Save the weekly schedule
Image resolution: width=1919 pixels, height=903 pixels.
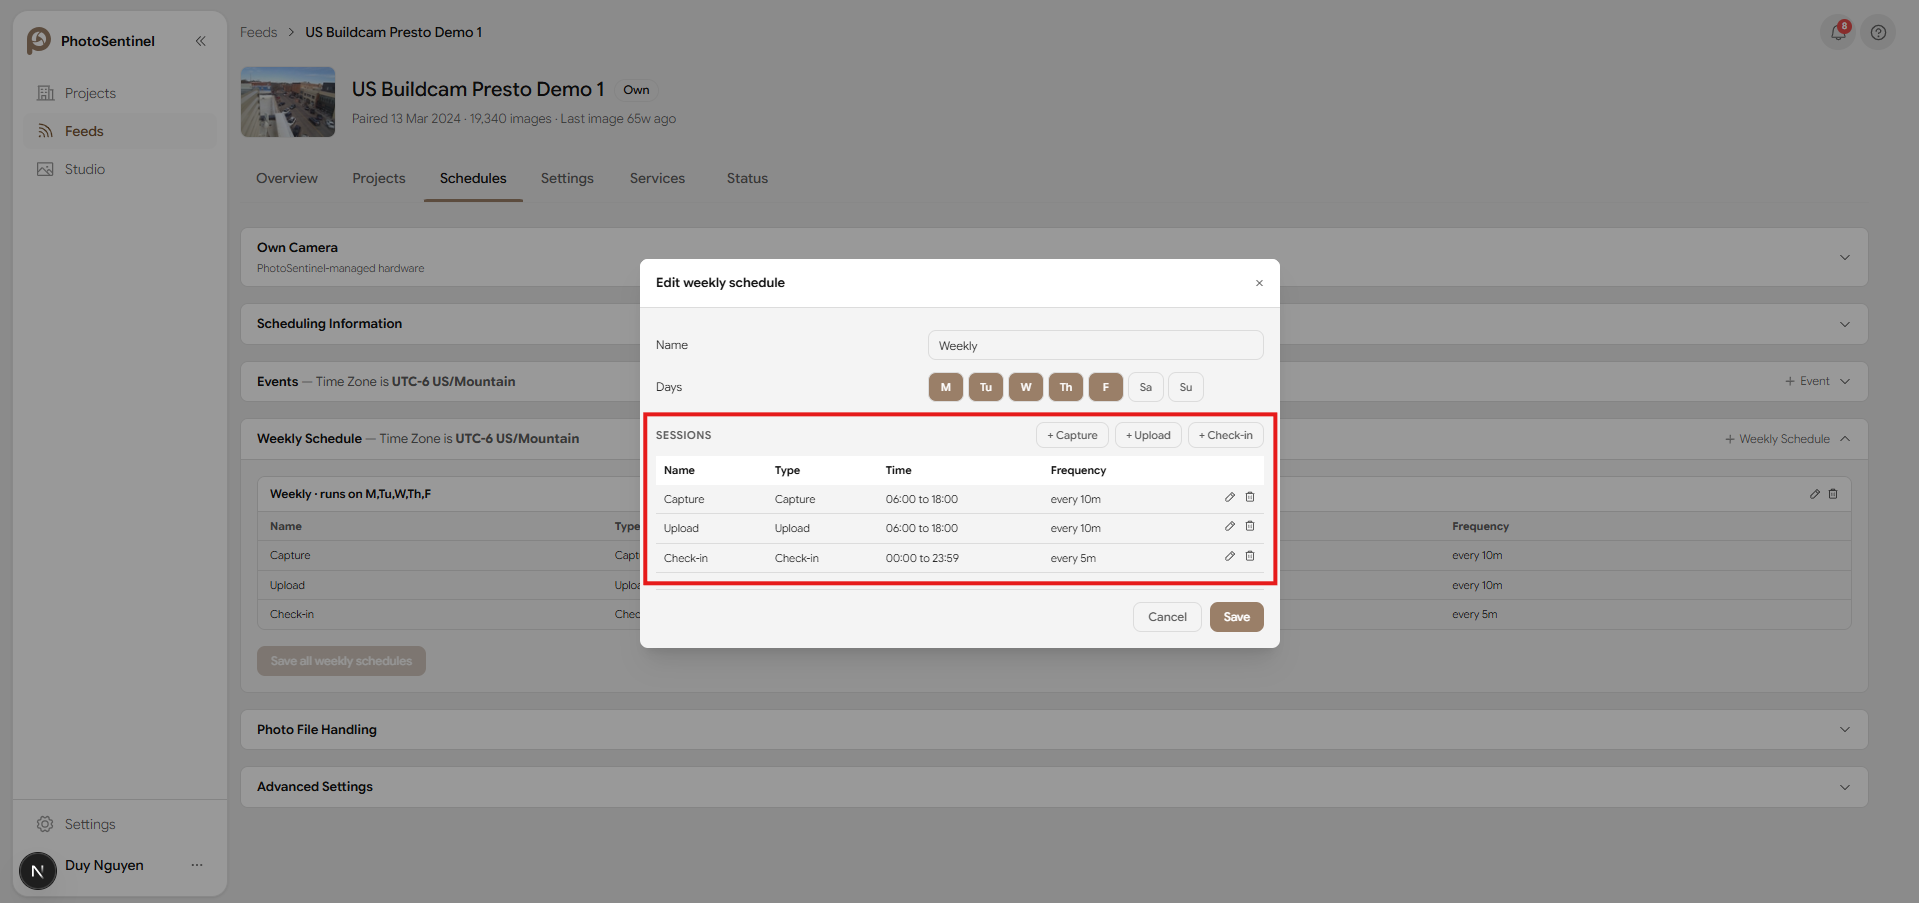pyautogui.click(x=1237, y=617)
